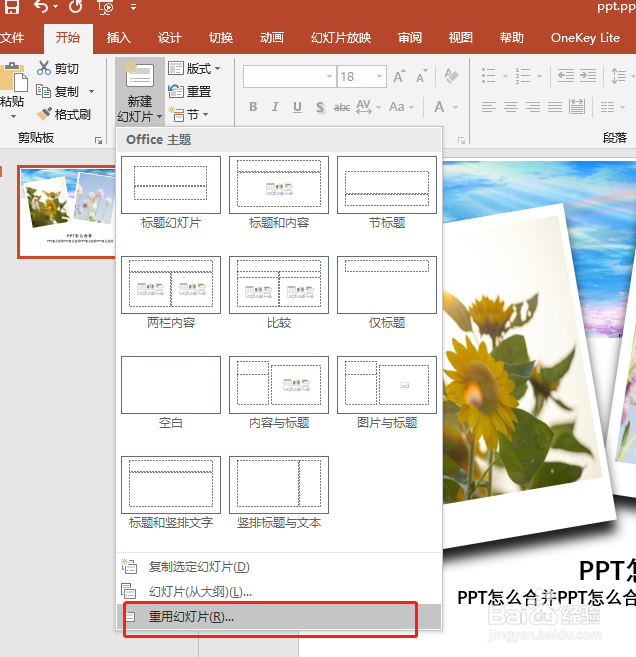Click the 格式刷 format painter

[64, 114]
